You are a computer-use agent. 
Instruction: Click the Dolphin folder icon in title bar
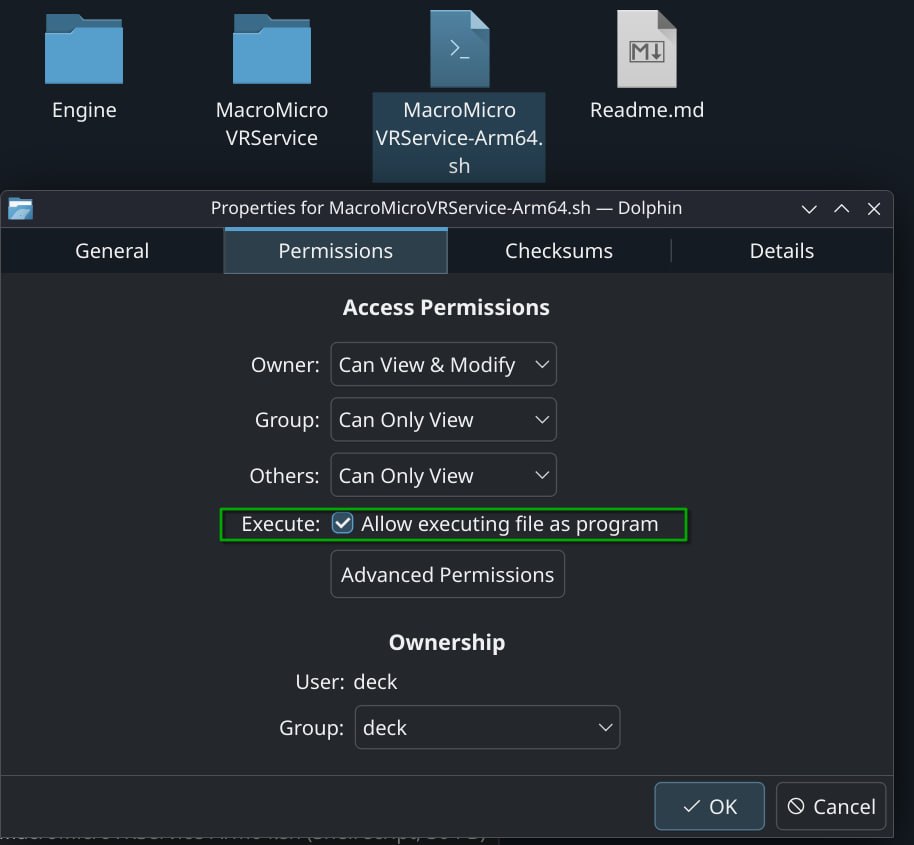tap(20, 209)
